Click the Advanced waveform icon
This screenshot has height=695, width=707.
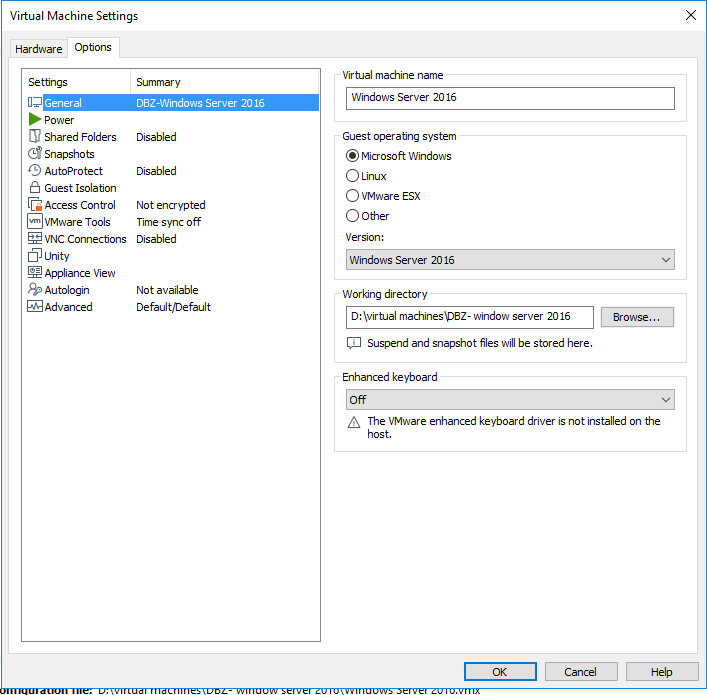(x=35, y=306)
